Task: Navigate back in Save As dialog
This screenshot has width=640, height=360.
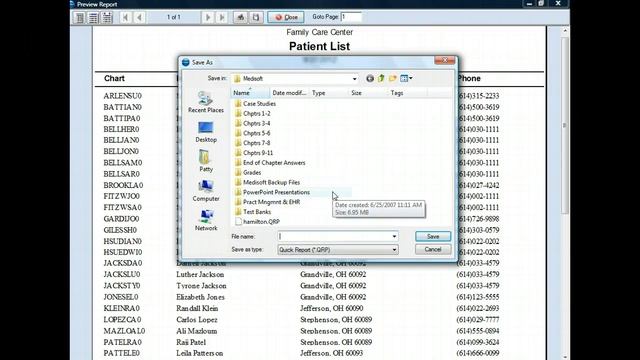Action: coord(370,78)
